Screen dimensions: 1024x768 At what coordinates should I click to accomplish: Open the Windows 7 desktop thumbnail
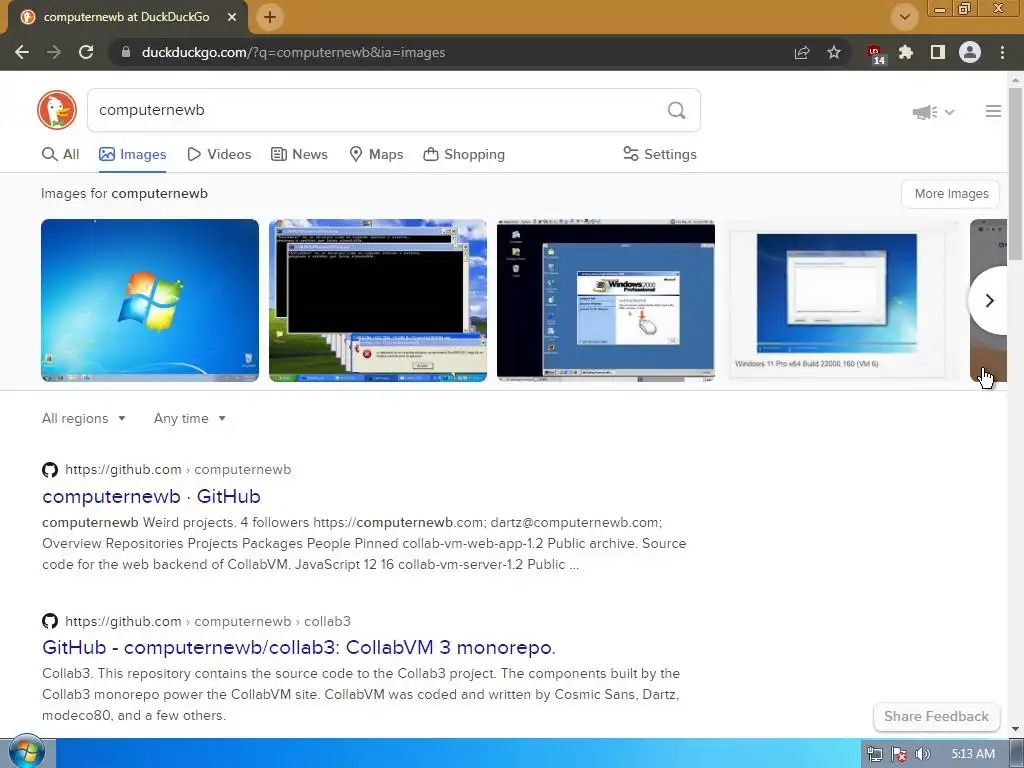point(150,300)
